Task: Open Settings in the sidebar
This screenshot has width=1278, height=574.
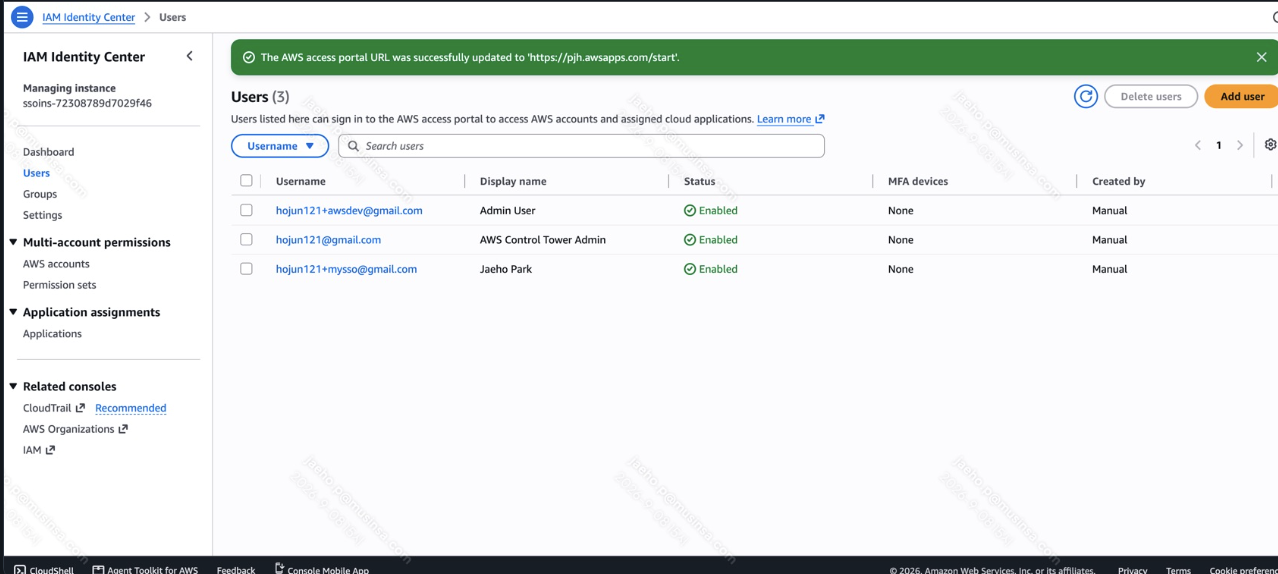Action: pyautogui.click(x=42, y=215)
